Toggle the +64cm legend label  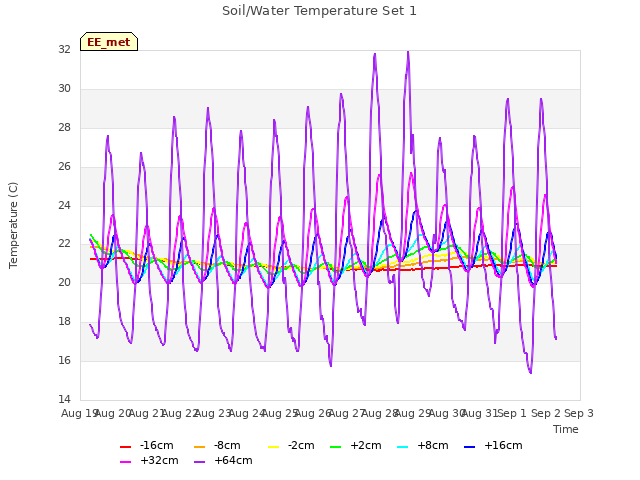[233, 460]
